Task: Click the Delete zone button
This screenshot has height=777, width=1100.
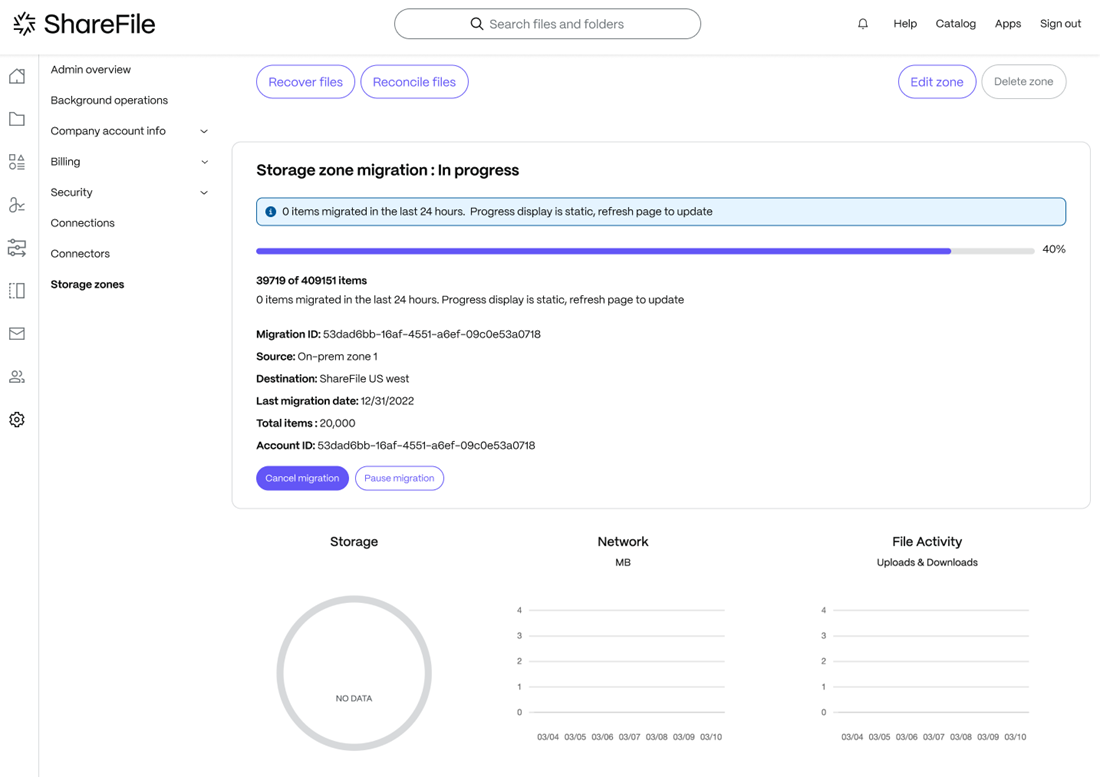Action: click(x=1024, y=82)
